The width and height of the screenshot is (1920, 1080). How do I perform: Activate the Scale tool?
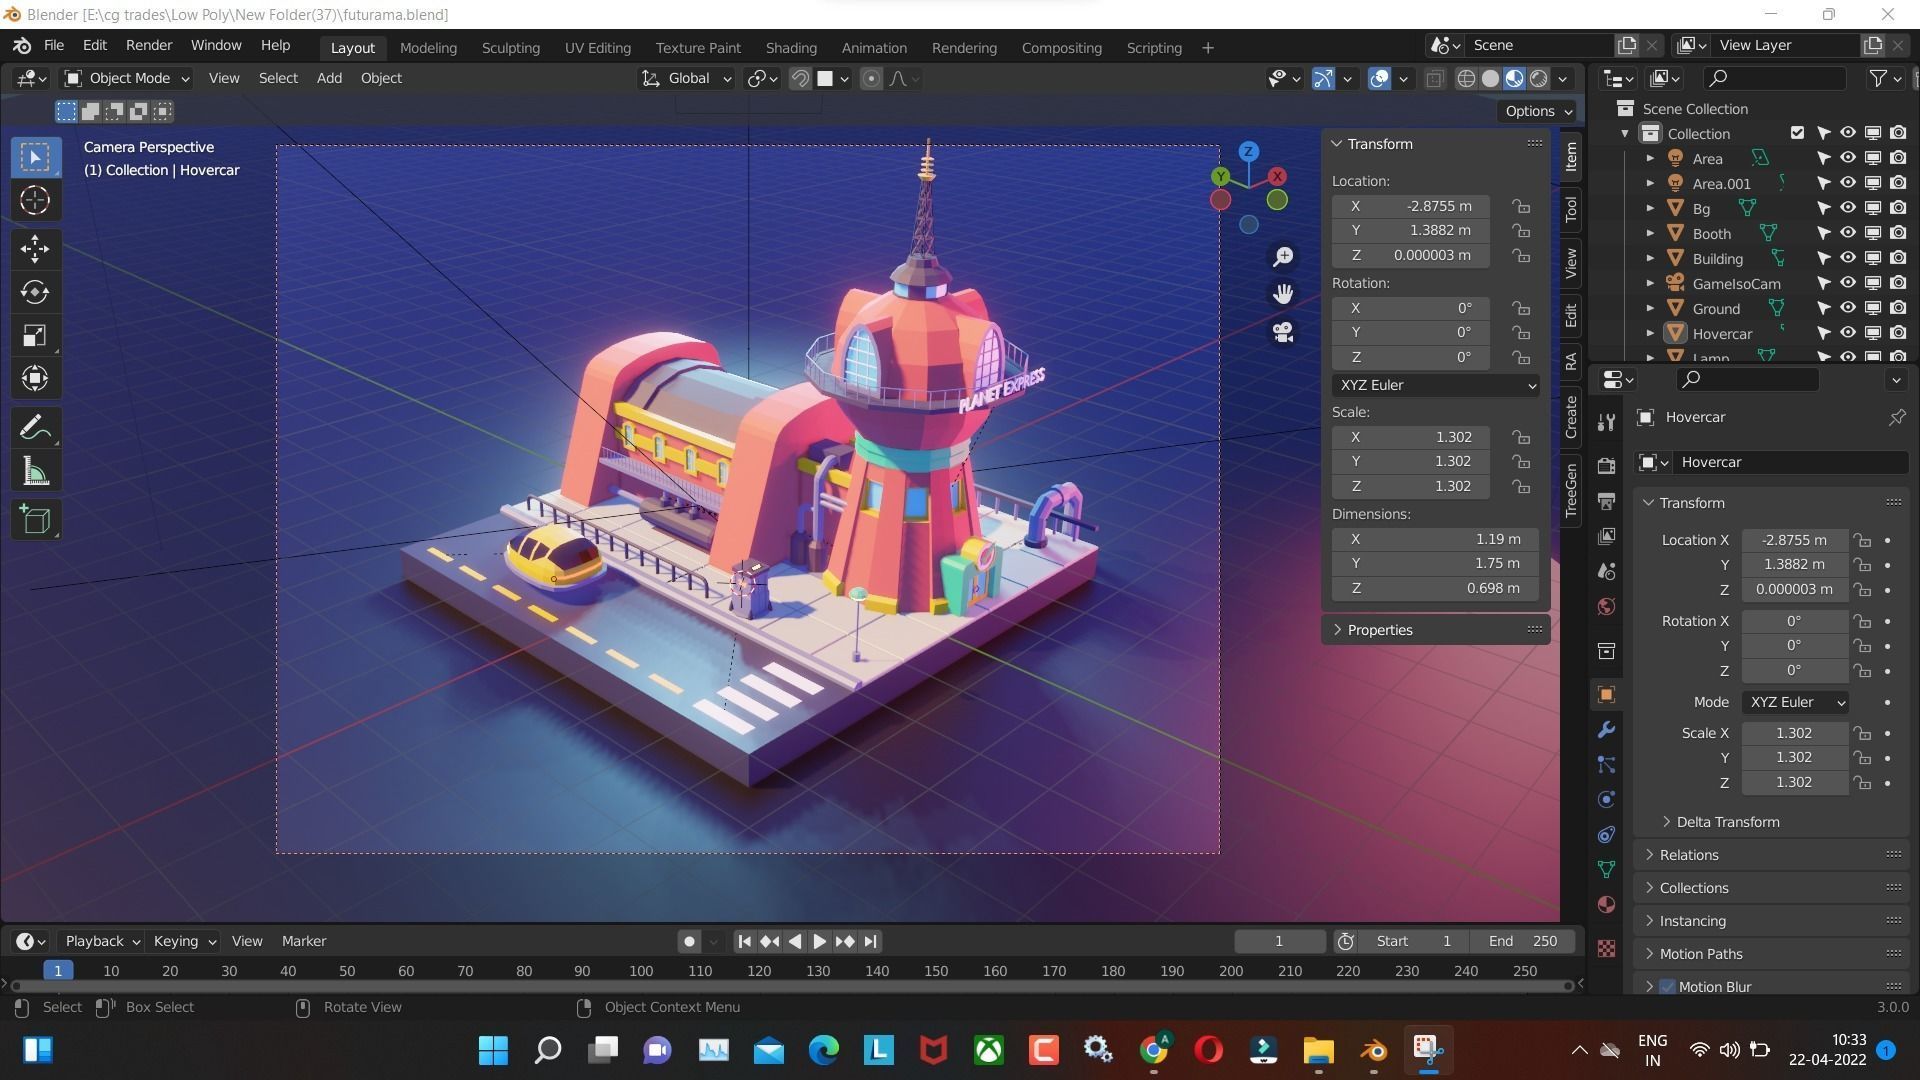point(35,335)
